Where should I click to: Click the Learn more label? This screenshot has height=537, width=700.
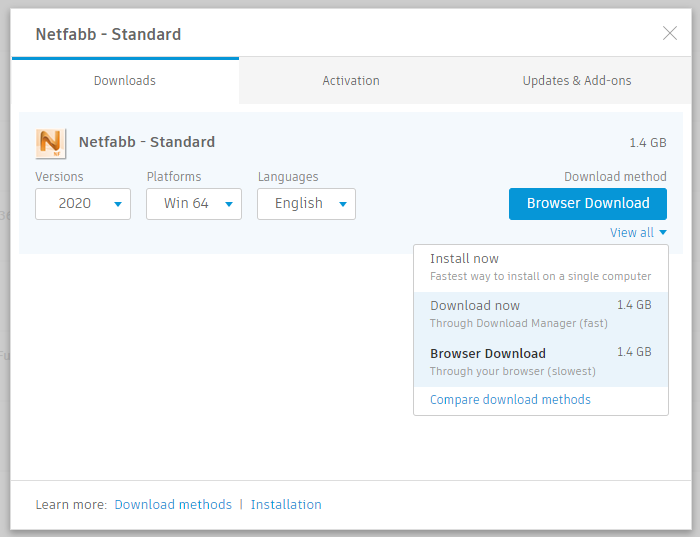pos(71,504)
